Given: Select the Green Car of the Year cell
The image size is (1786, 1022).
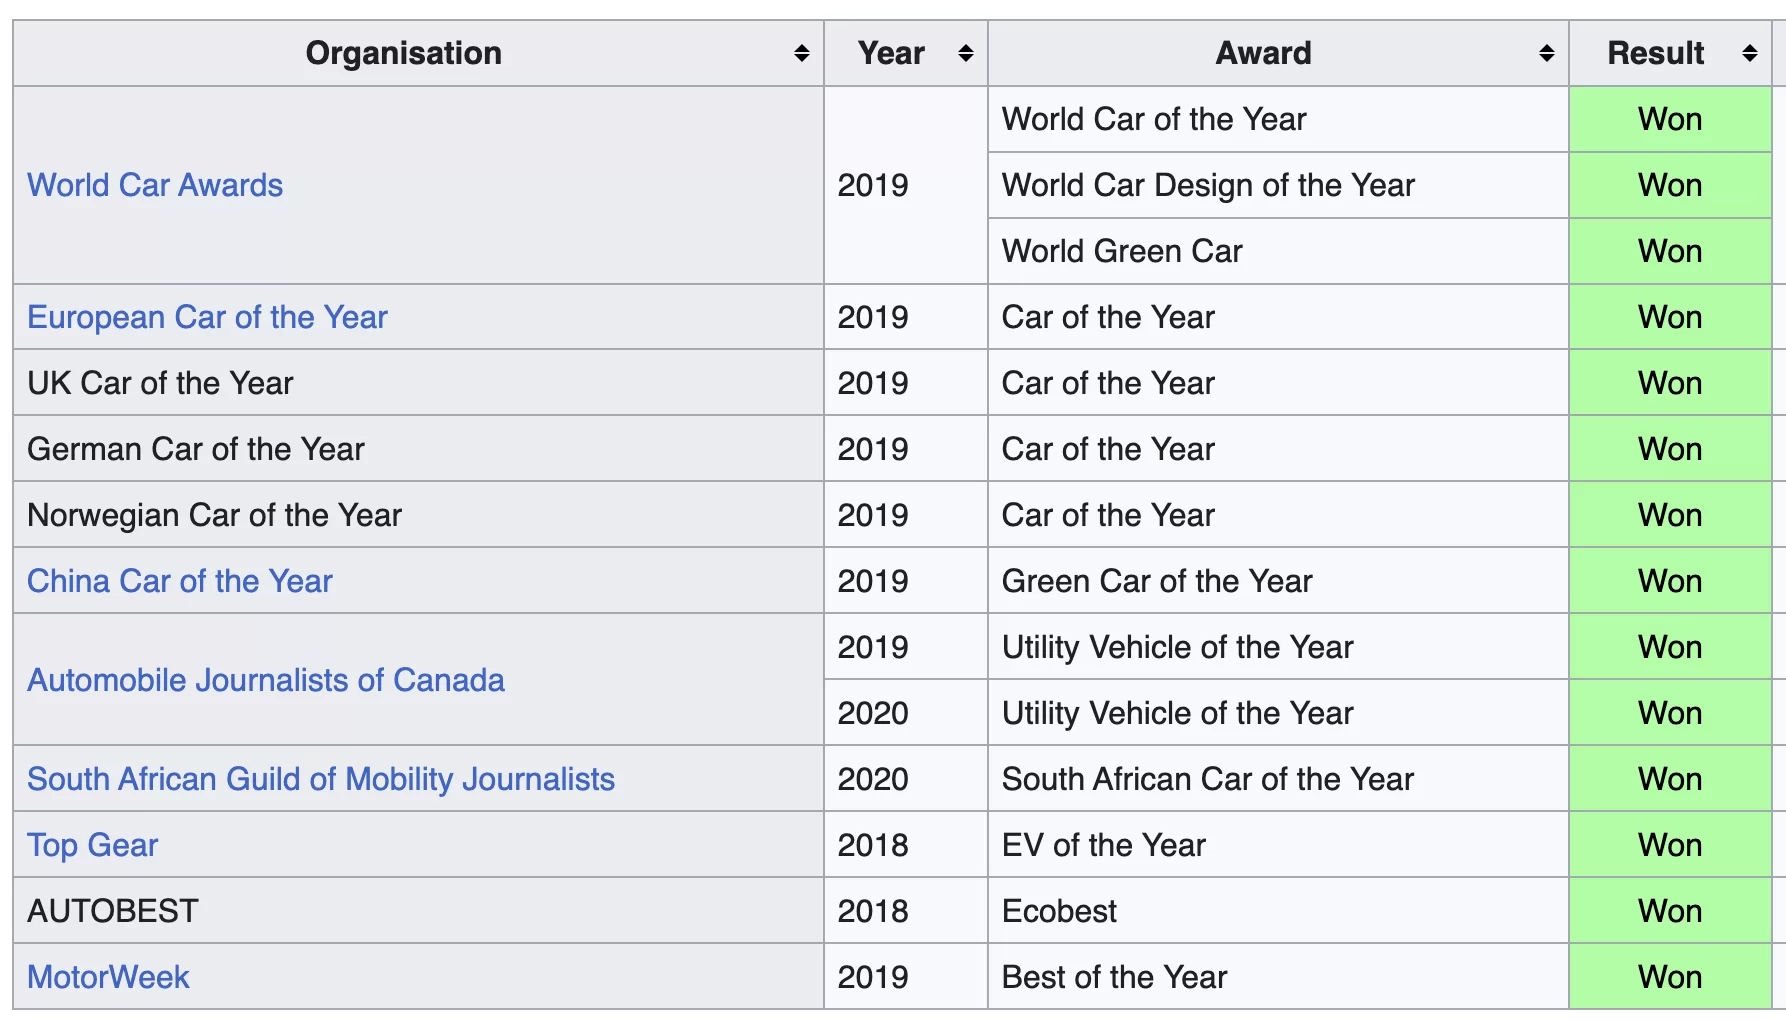Looking at the screenshot, I should (1278, 581).
